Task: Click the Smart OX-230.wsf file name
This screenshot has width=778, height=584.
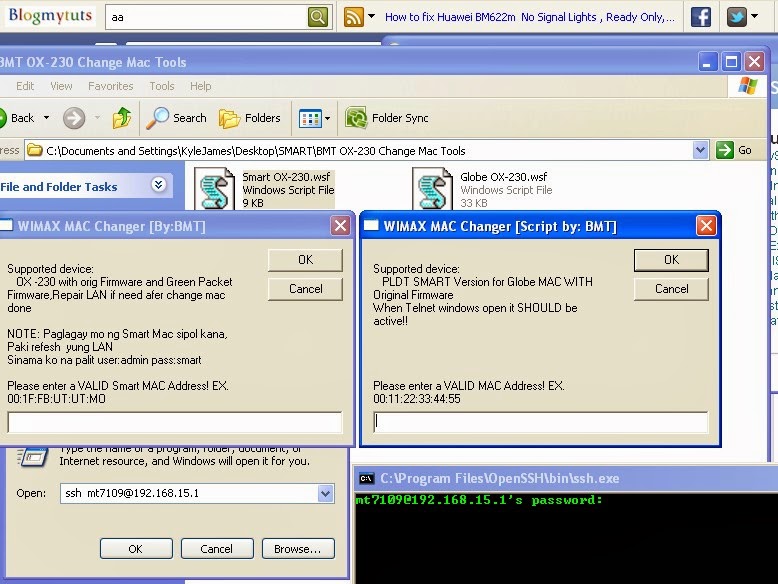Action: tap(286, 177)
